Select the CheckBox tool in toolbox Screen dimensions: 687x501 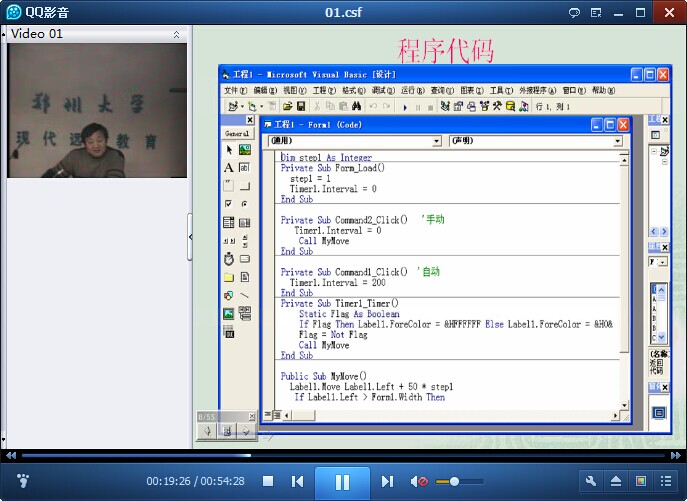point(229,204)
